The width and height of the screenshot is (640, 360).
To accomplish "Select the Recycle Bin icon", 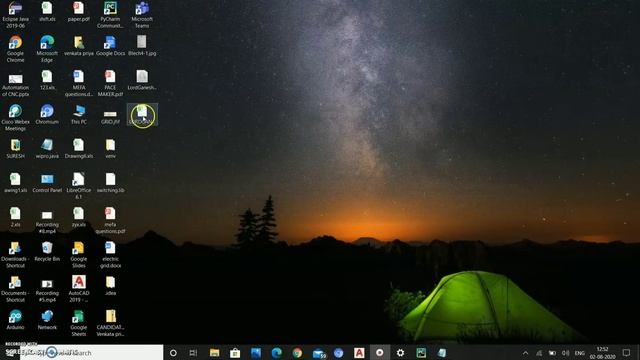I will [47, 251].
